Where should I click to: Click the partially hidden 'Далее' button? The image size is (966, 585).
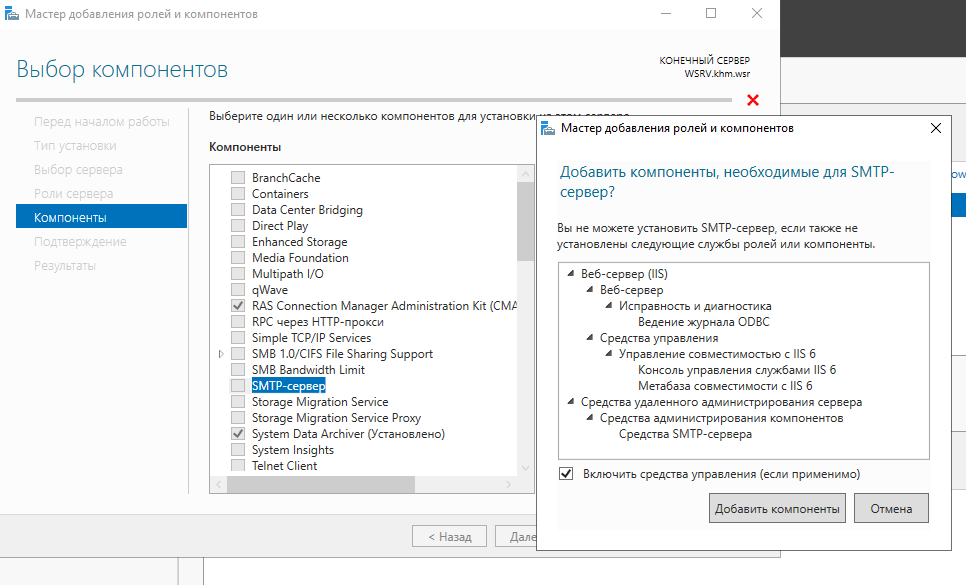[x=516, y=536]
